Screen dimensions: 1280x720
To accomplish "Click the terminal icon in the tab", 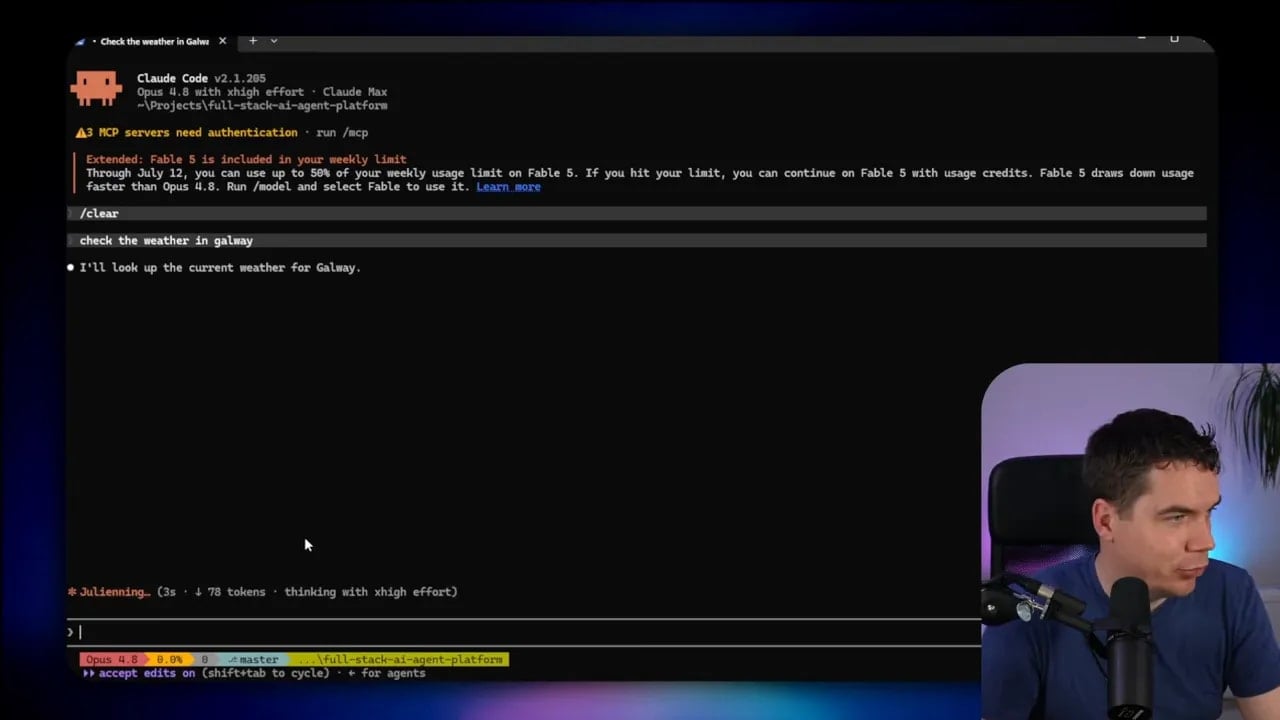I will click(80, 42).
